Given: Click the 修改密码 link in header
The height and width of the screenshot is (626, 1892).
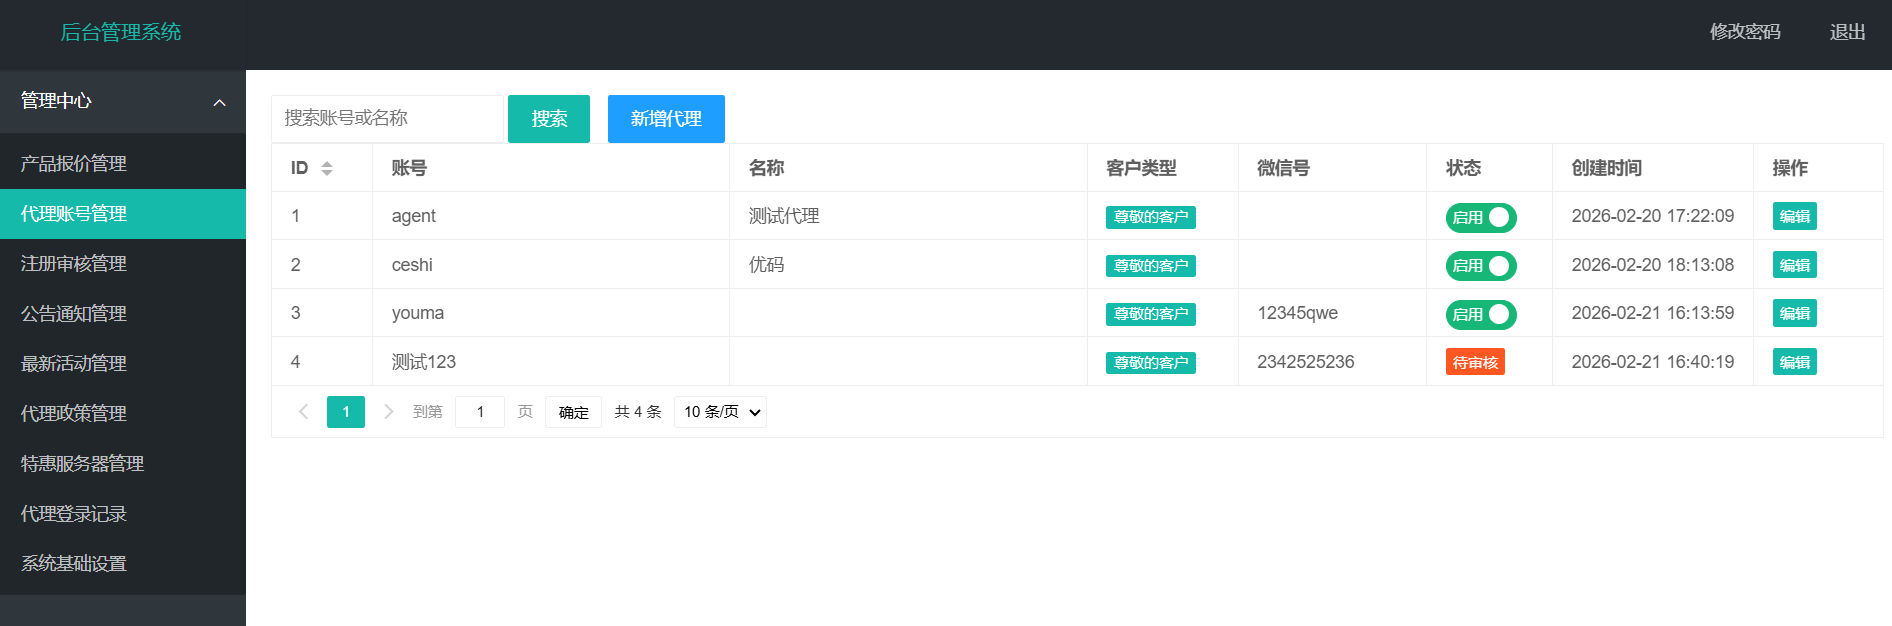Looking at the screenshot, I should (x=1745, y=32).
